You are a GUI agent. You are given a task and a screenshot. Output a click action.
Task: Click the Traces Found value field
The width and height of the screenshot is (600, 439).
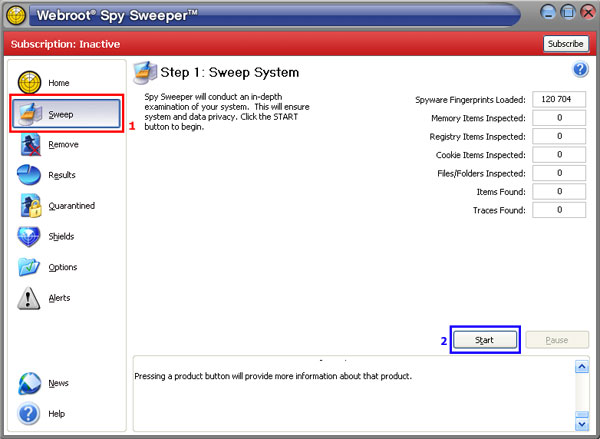pyautogui.click(x=559, y=209)
